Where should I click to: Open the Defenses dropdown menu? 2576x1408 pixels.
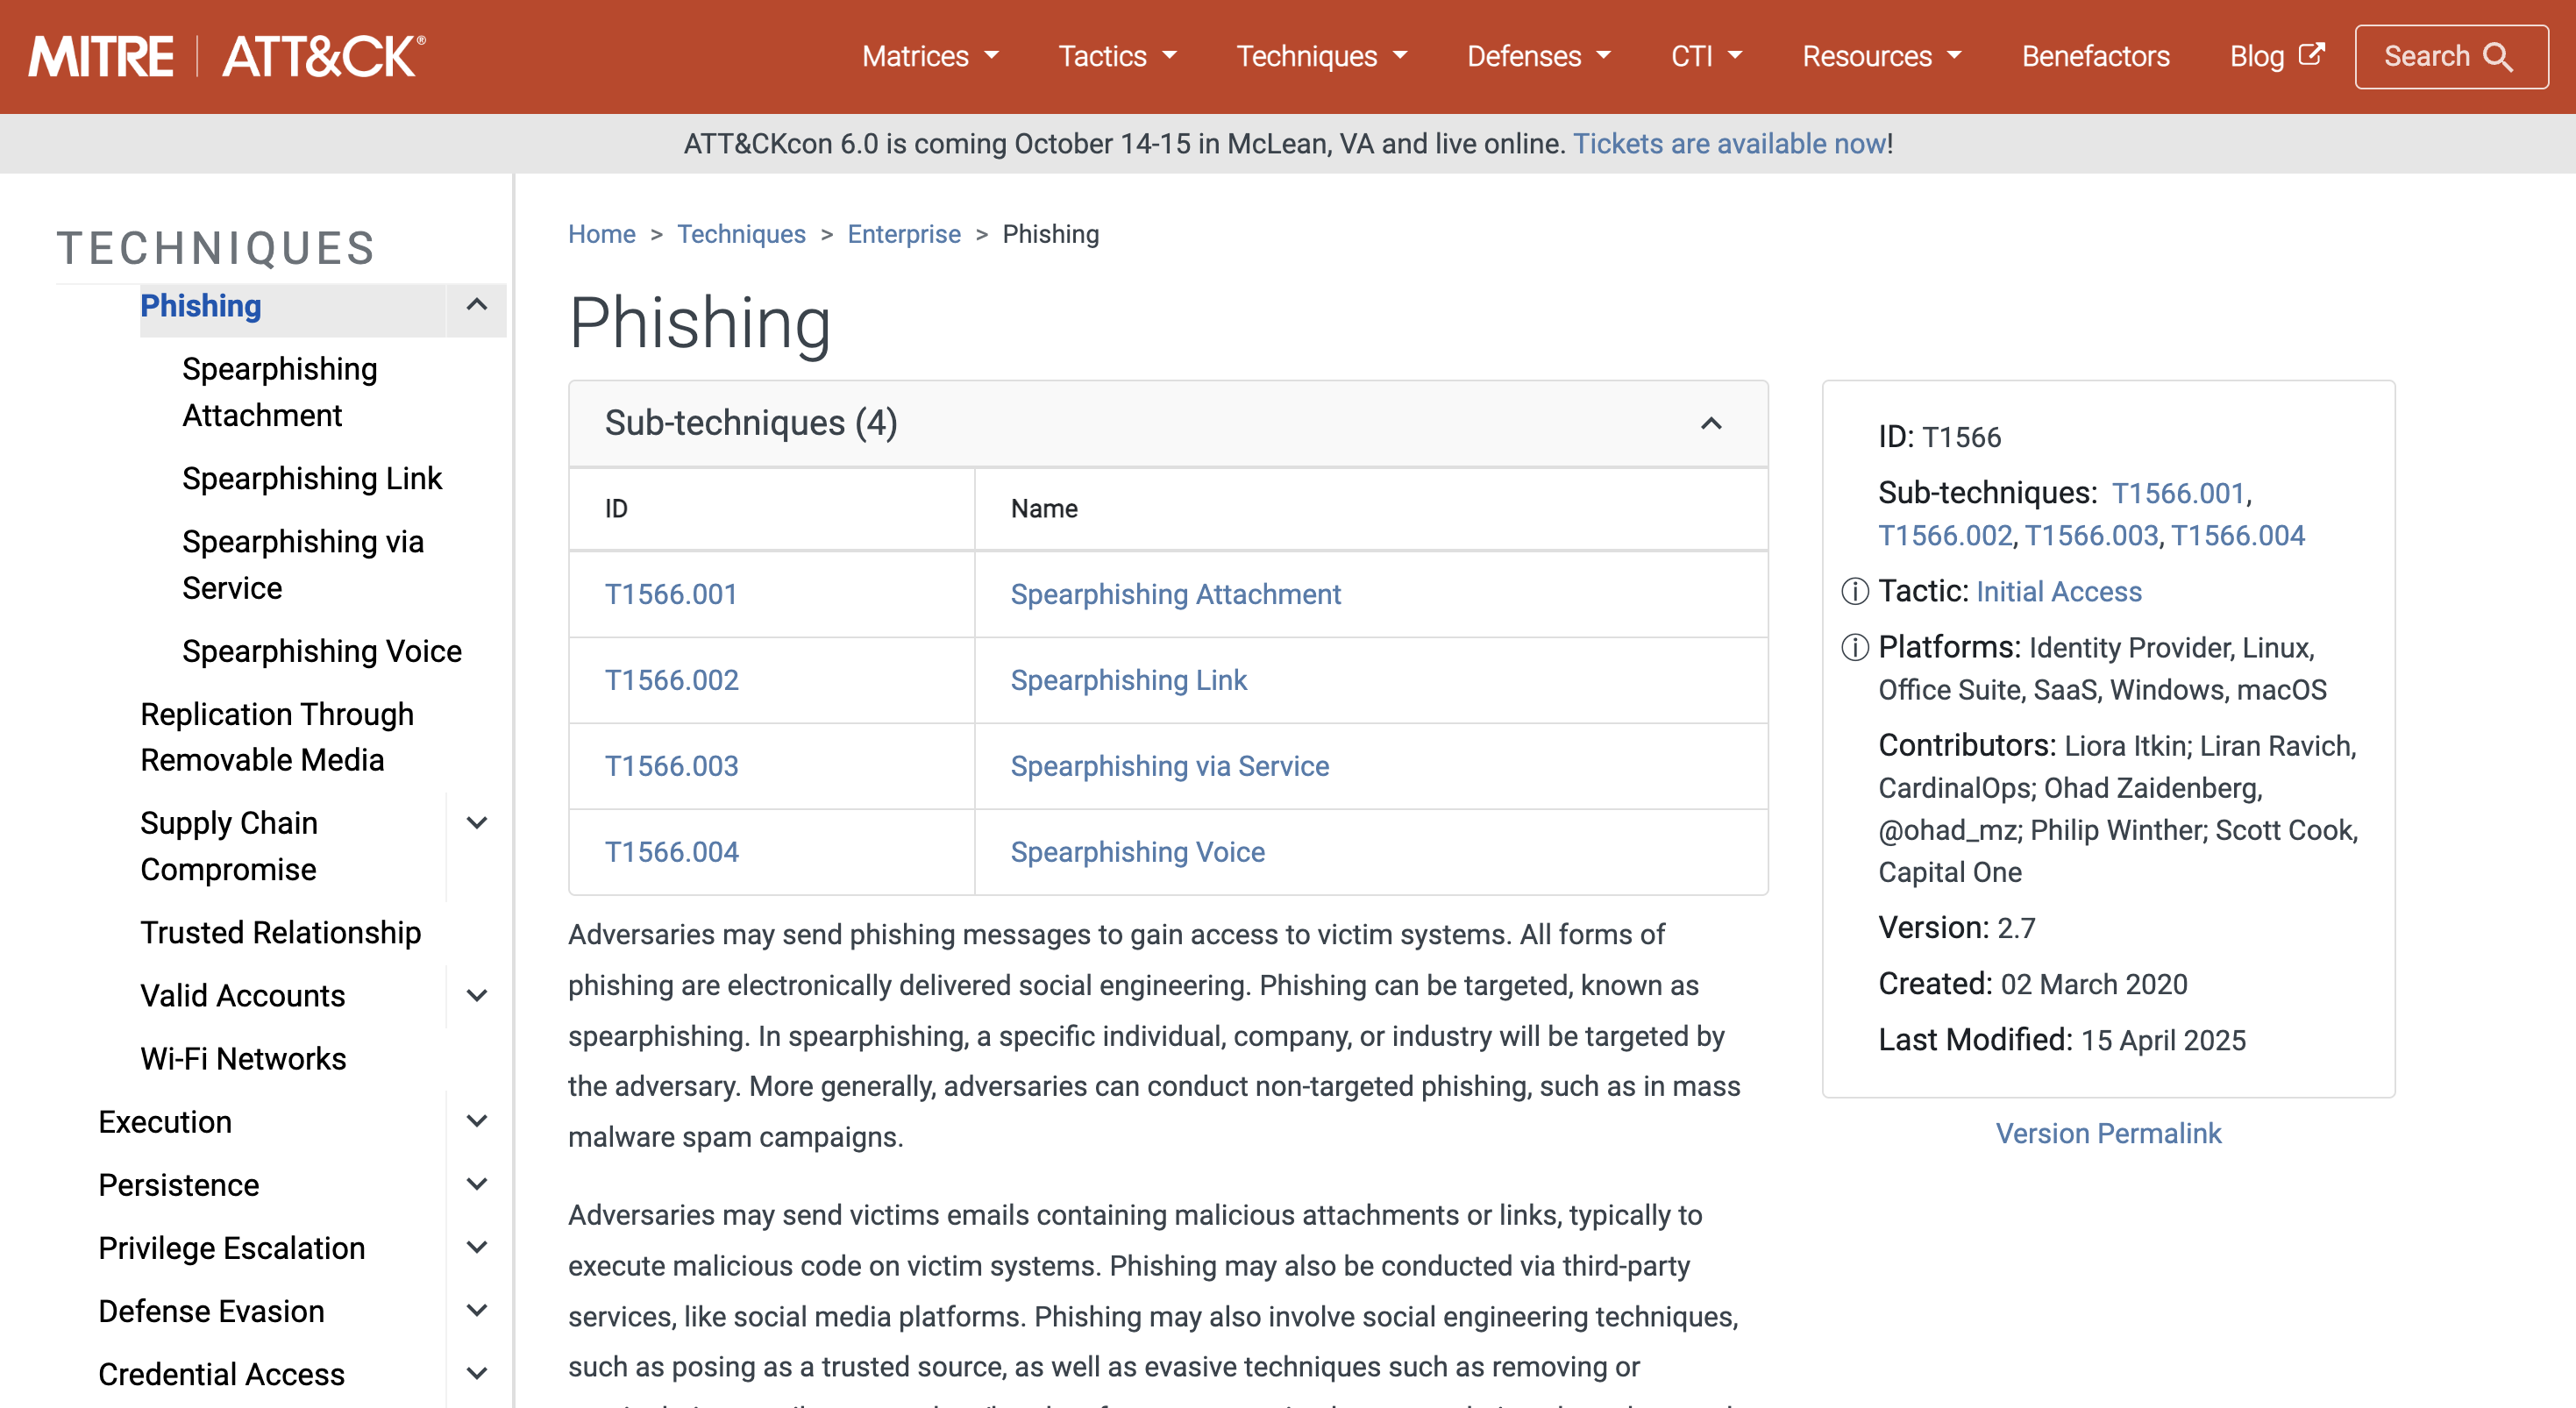tap(1538, 57)
